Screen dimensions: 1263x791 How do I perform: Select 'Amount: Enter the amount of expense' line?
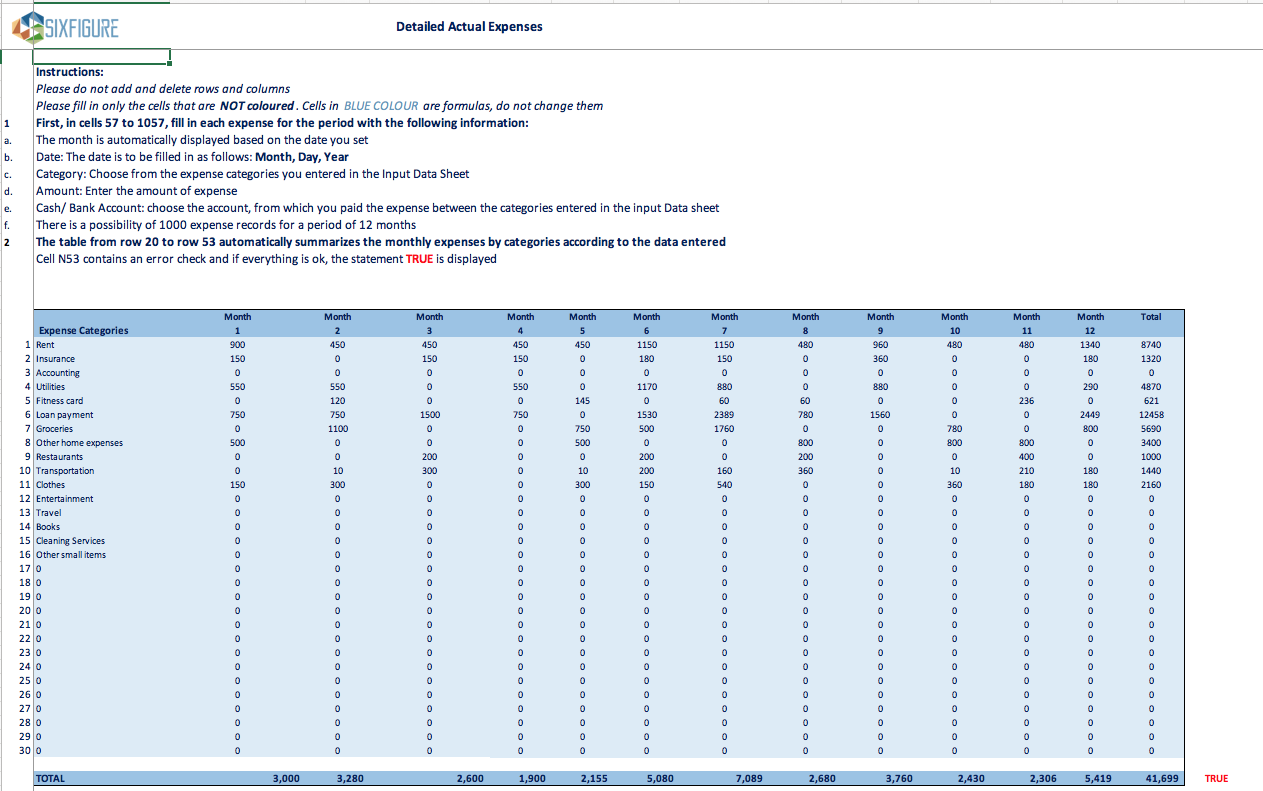[x=137, y=191]
